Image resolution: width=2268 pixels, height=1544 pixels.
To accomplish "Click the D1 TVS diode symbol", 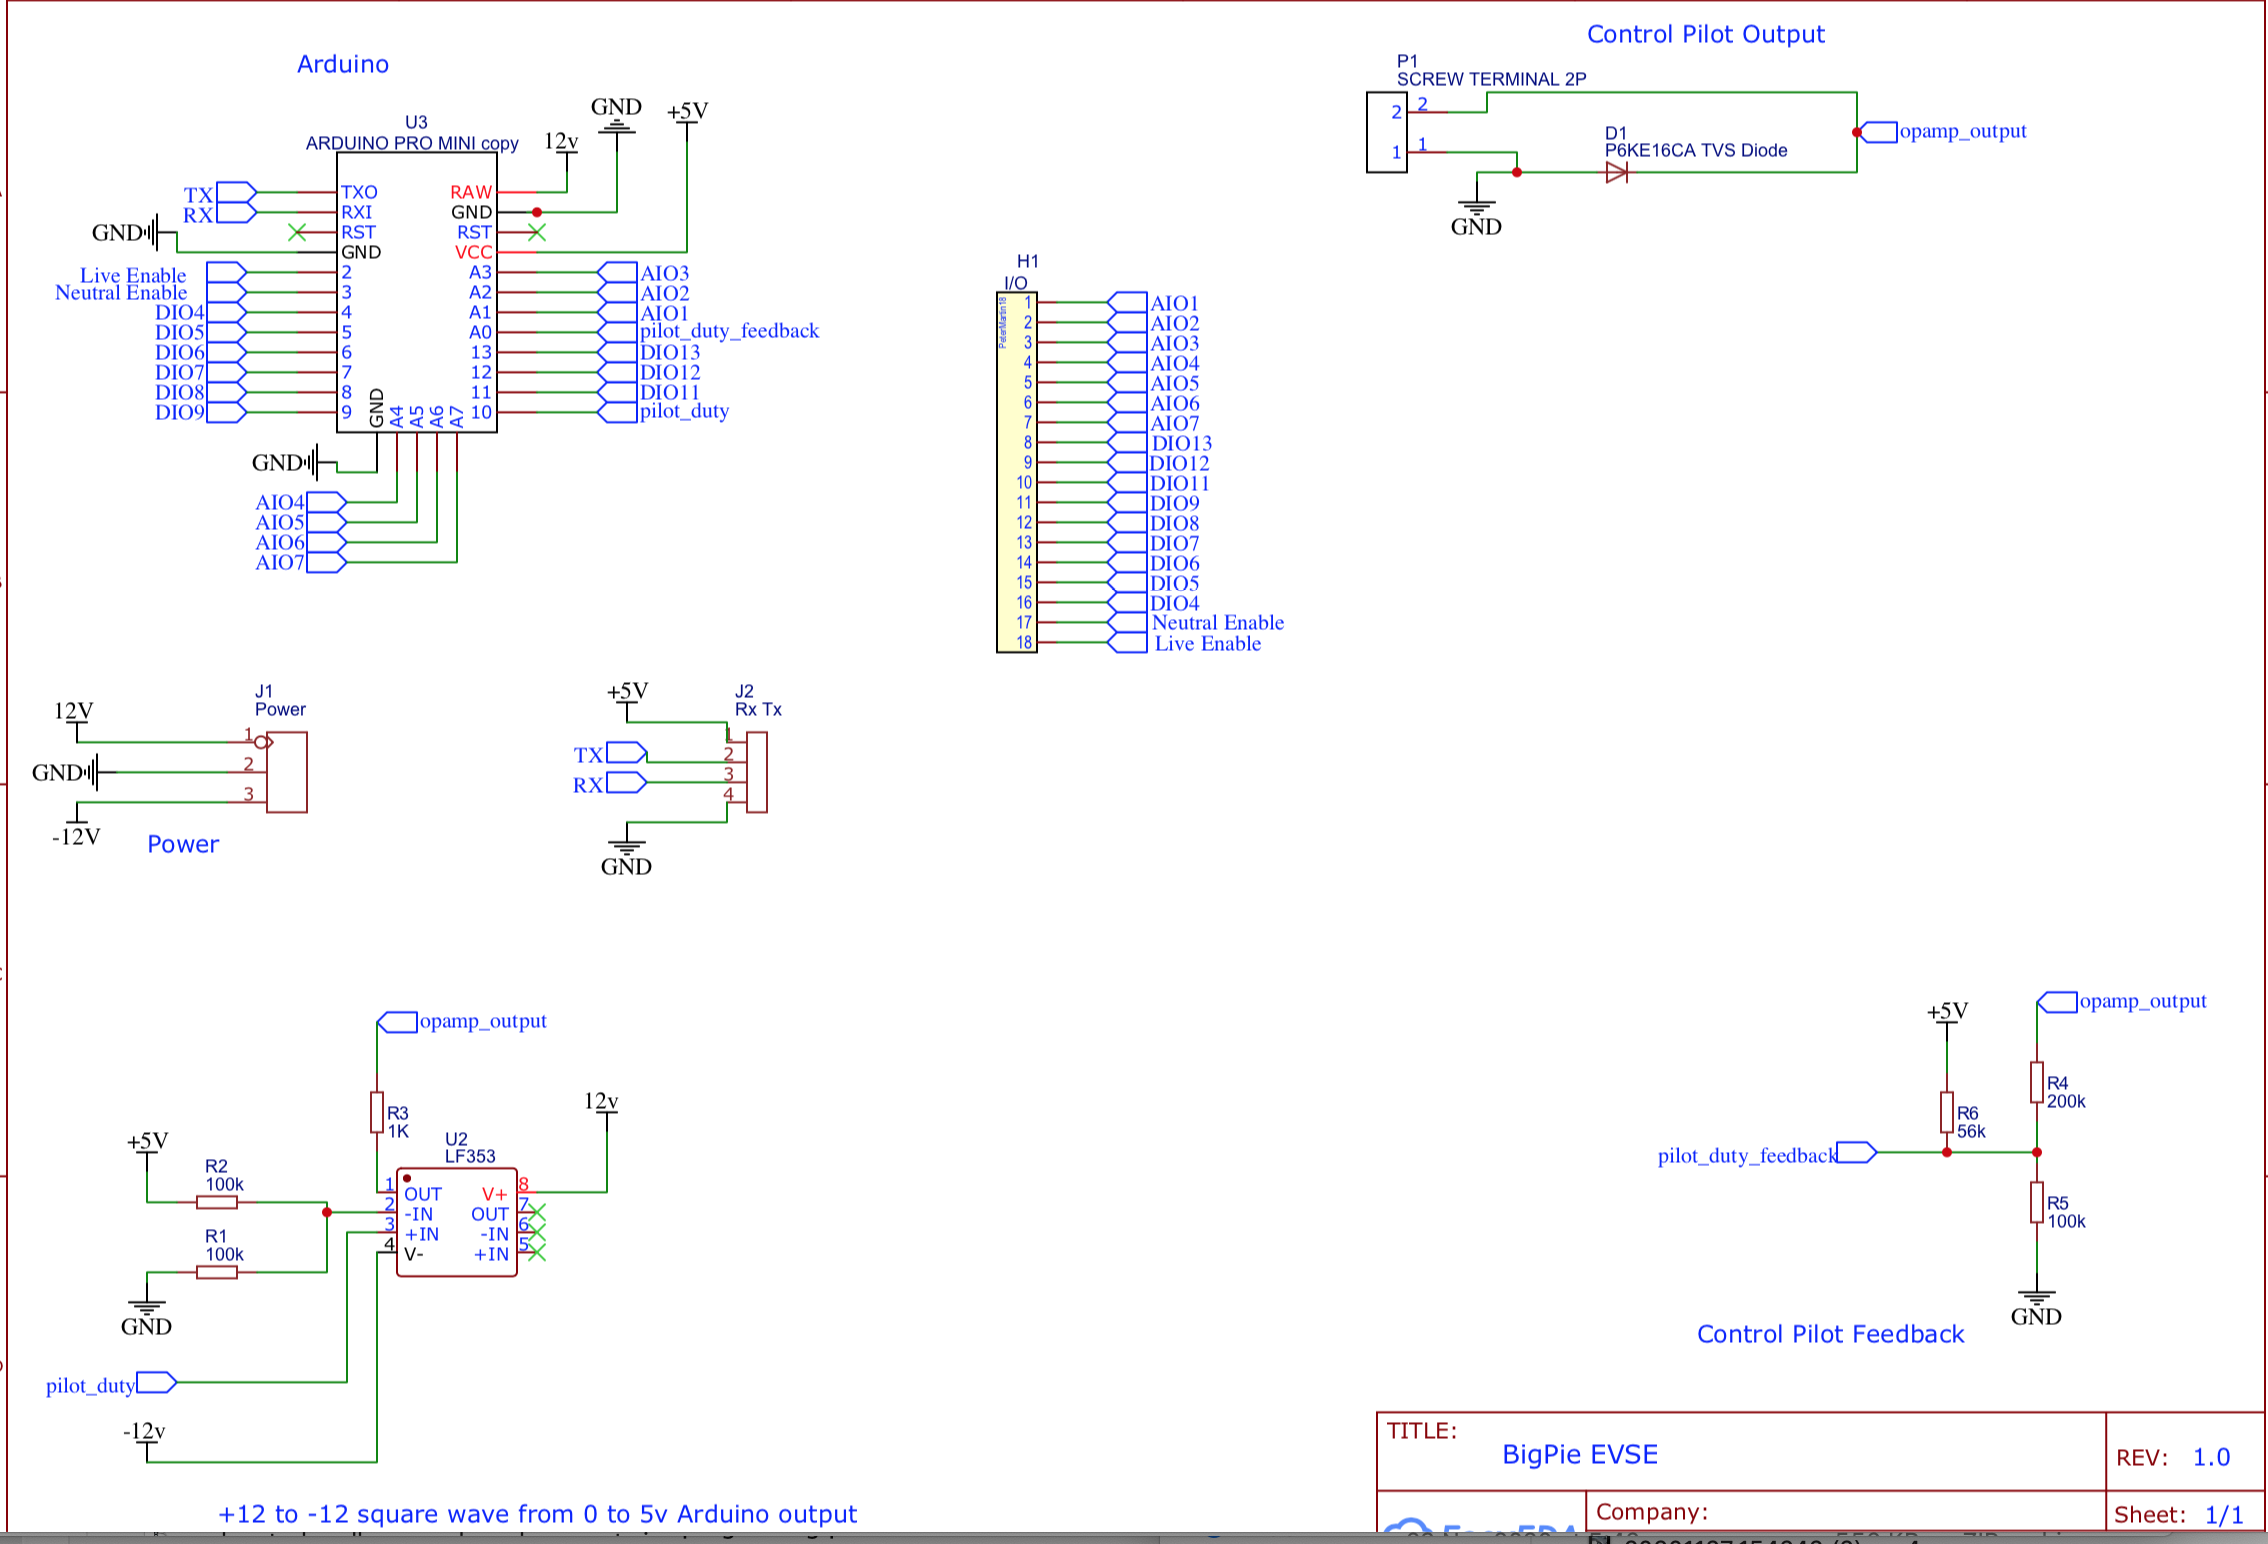I will [x=1616, y=173].
